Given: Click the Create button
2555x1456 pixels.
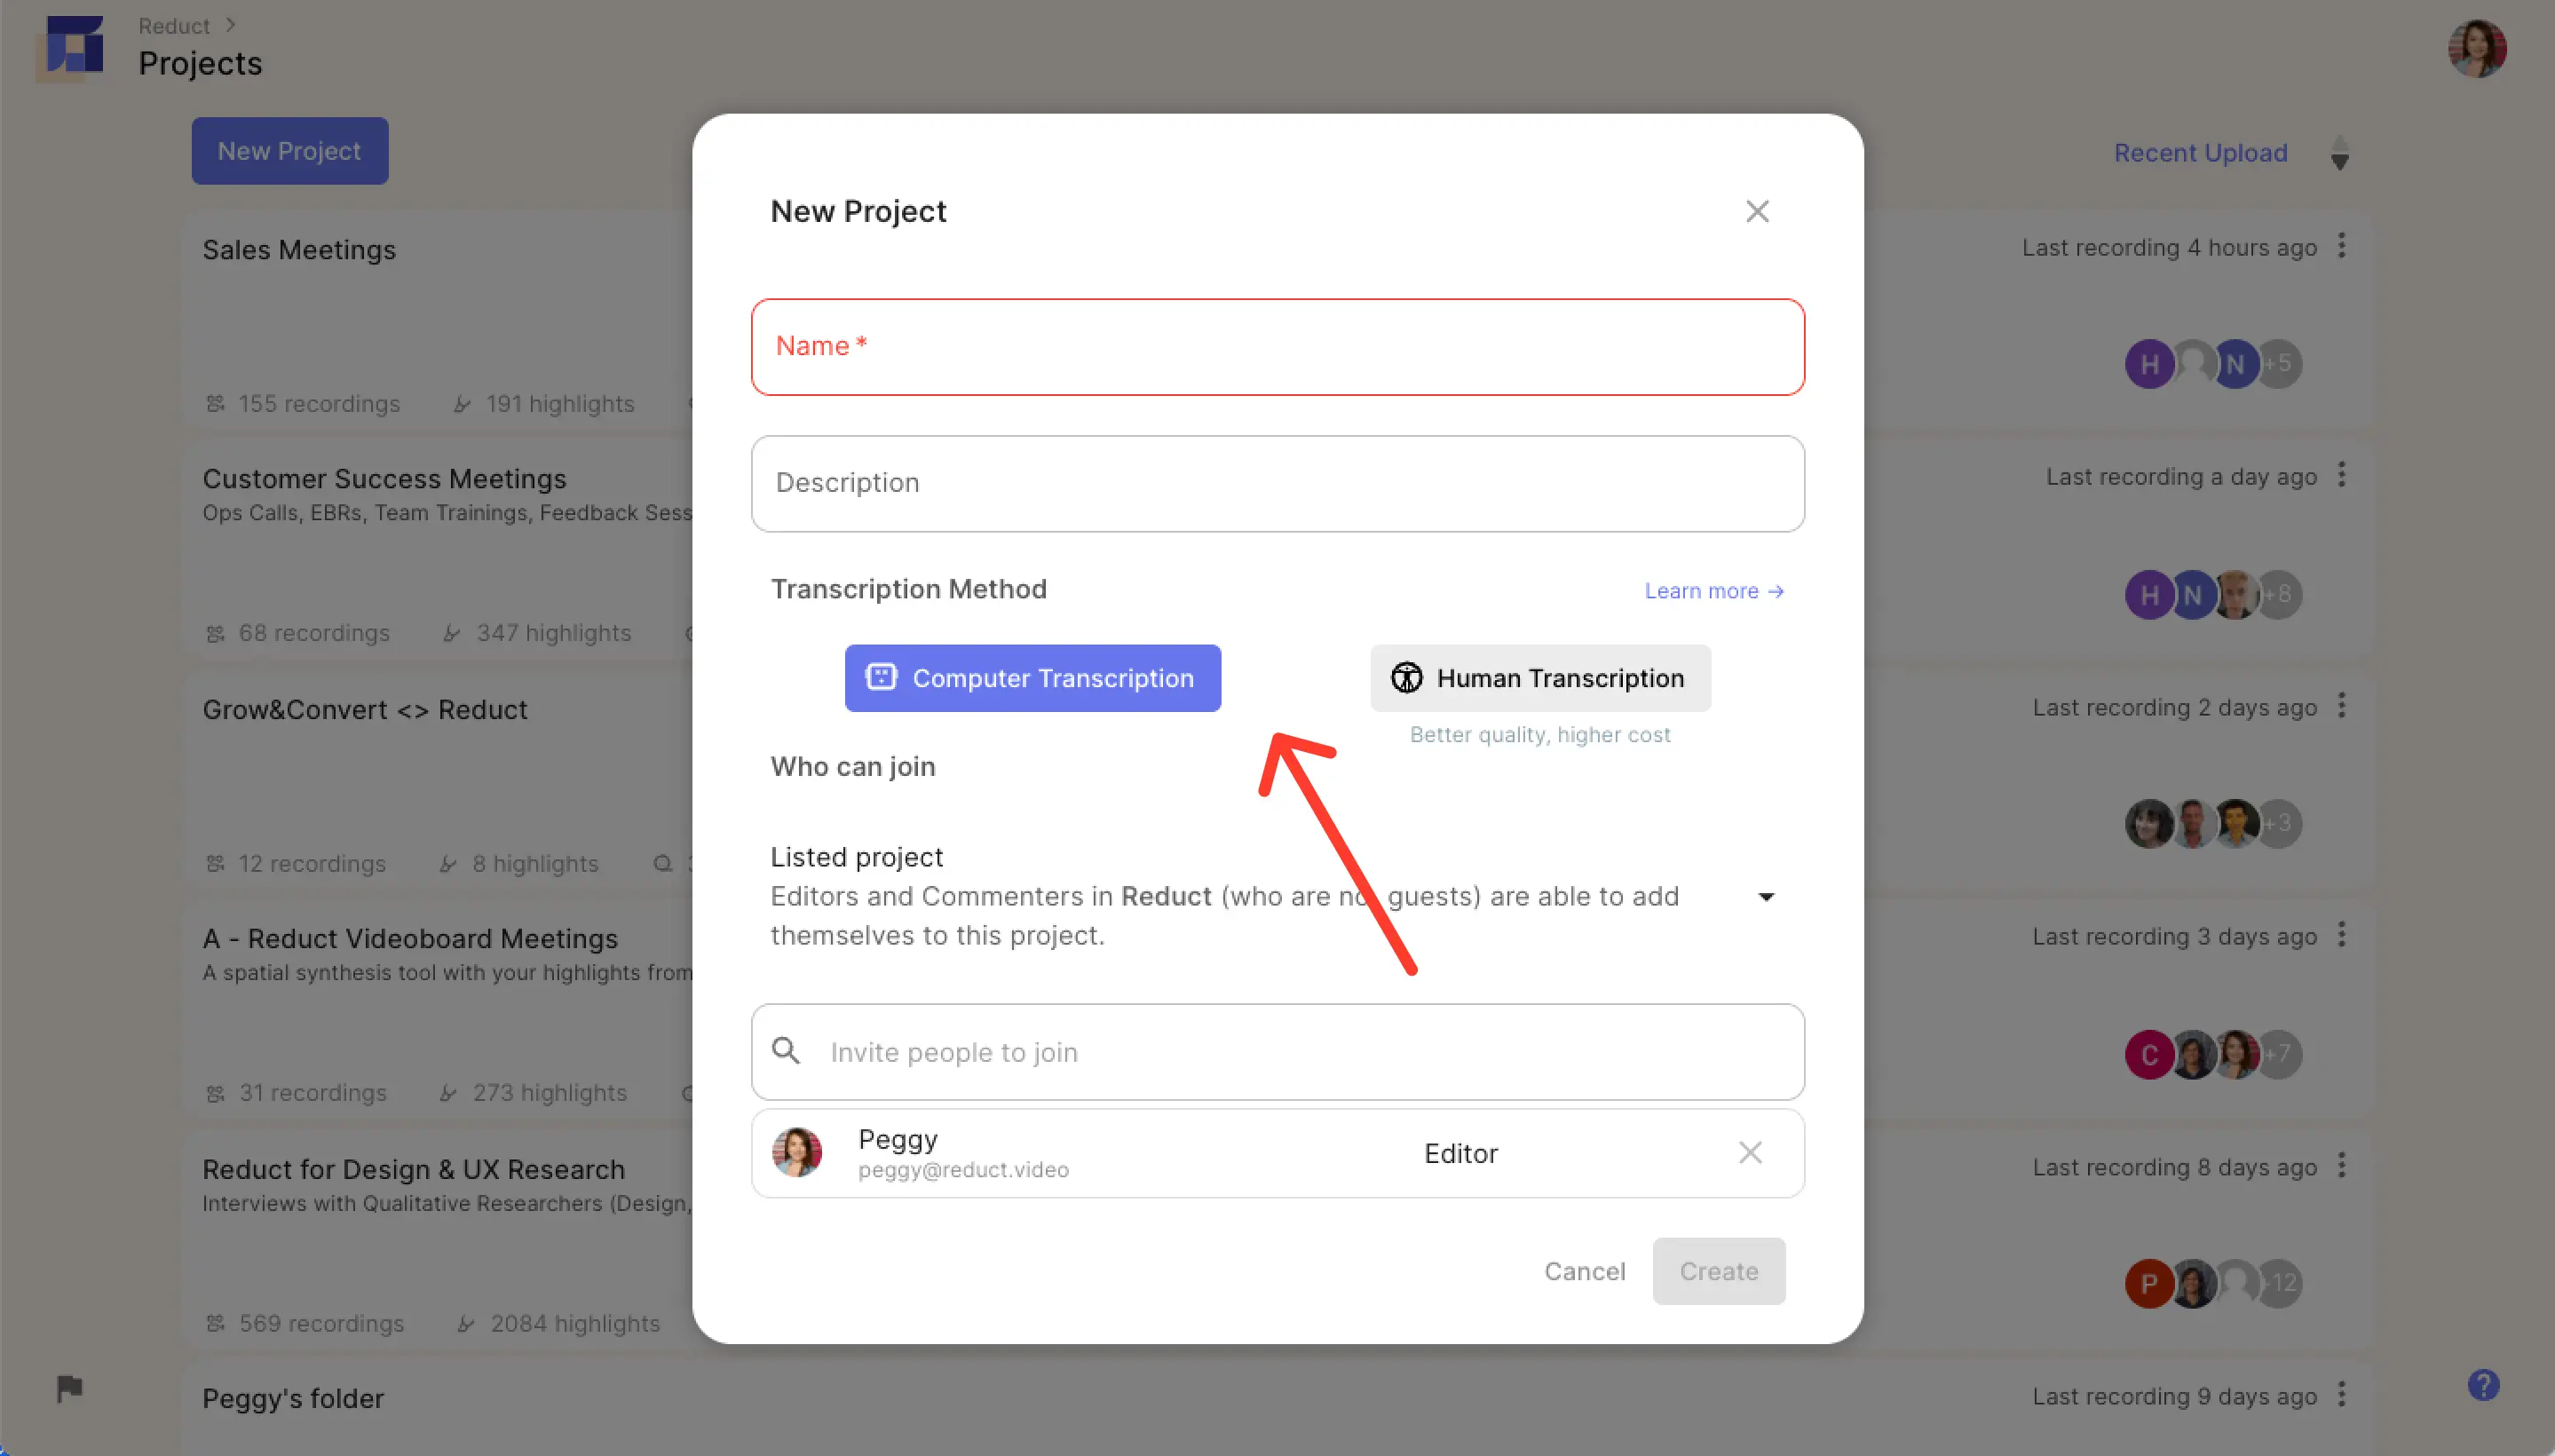Looking at the screenshot, I should click(1718, 1271).
